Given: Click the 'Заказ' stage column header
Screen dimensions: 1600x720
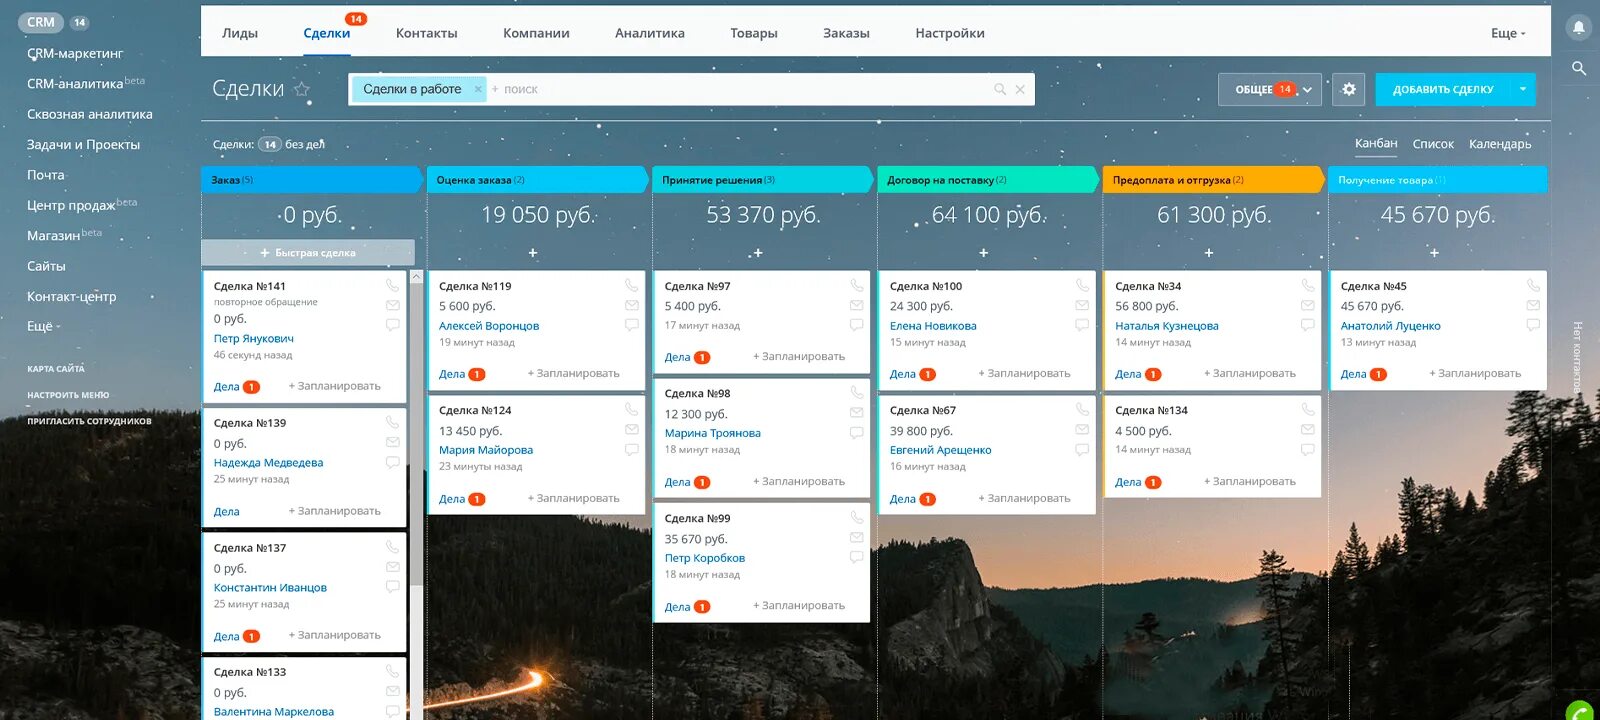Looking at the screenshot, I should (x=311, y=180).
